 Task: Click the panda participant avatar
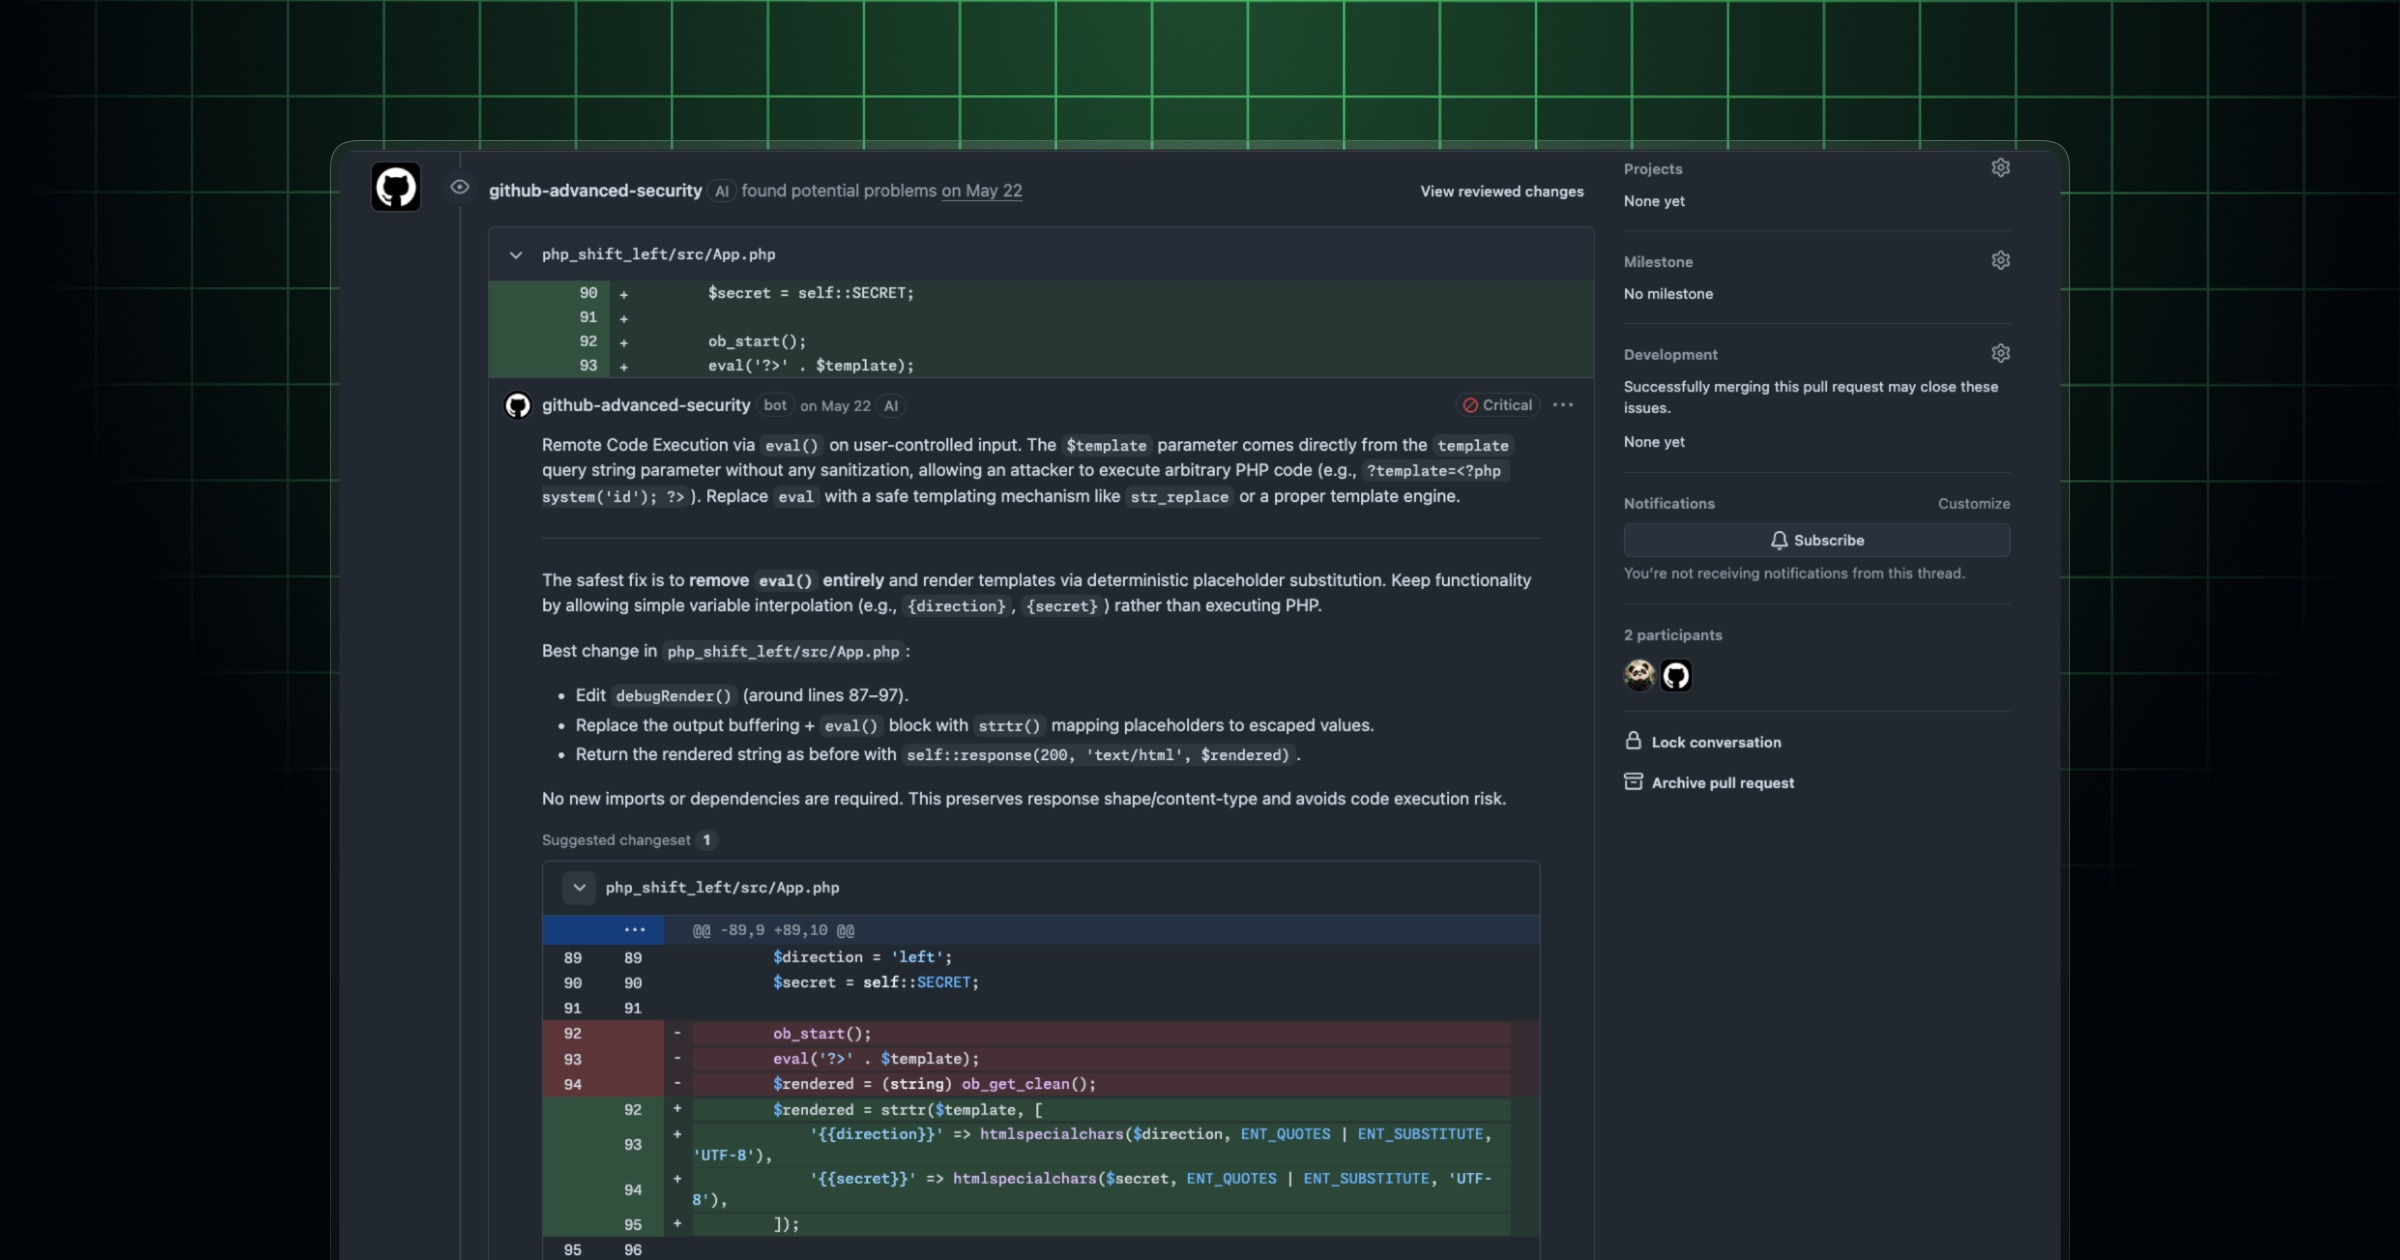(1639, 676)
